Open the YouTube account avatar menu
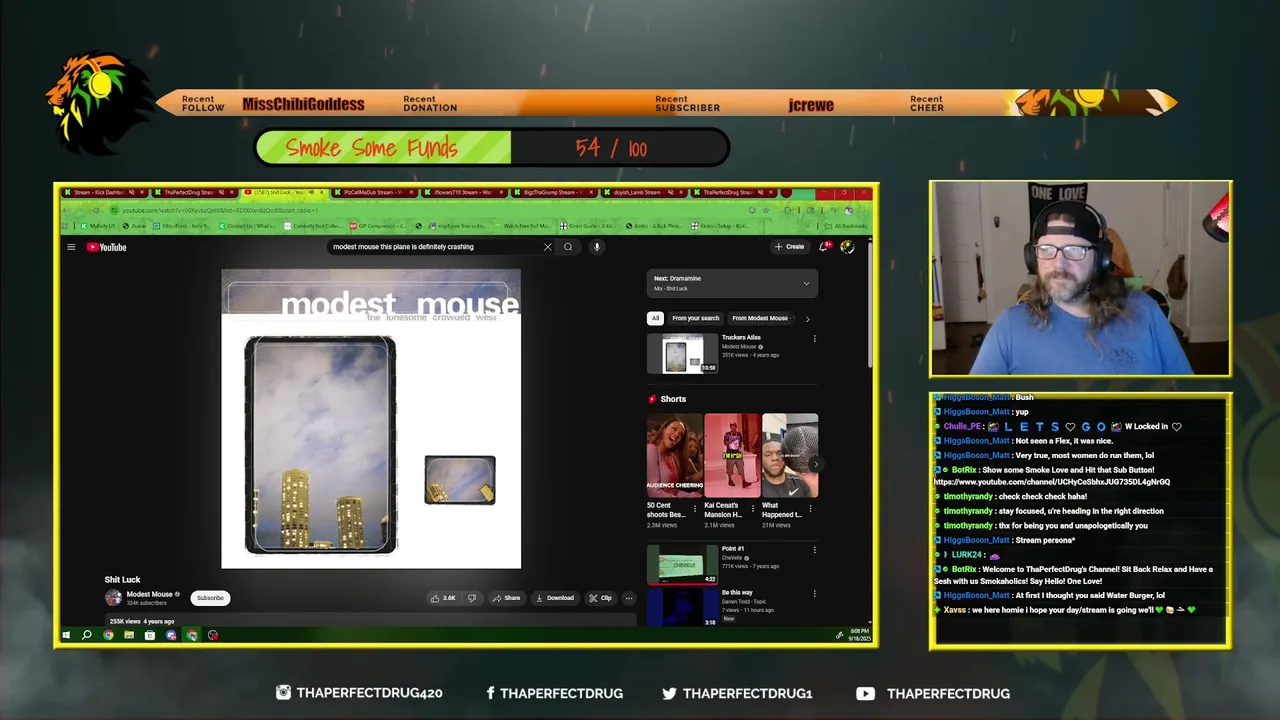1280x720 pixels. [x=847, y=247]
